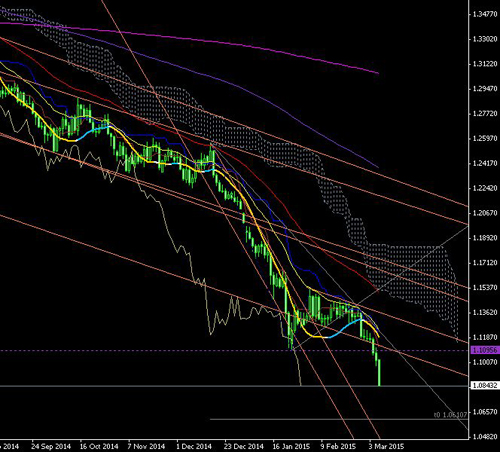Click the 7 Nov 2014 date label
Image resolution: width=500 pixels, height=452 pixels.
[146, 446]
